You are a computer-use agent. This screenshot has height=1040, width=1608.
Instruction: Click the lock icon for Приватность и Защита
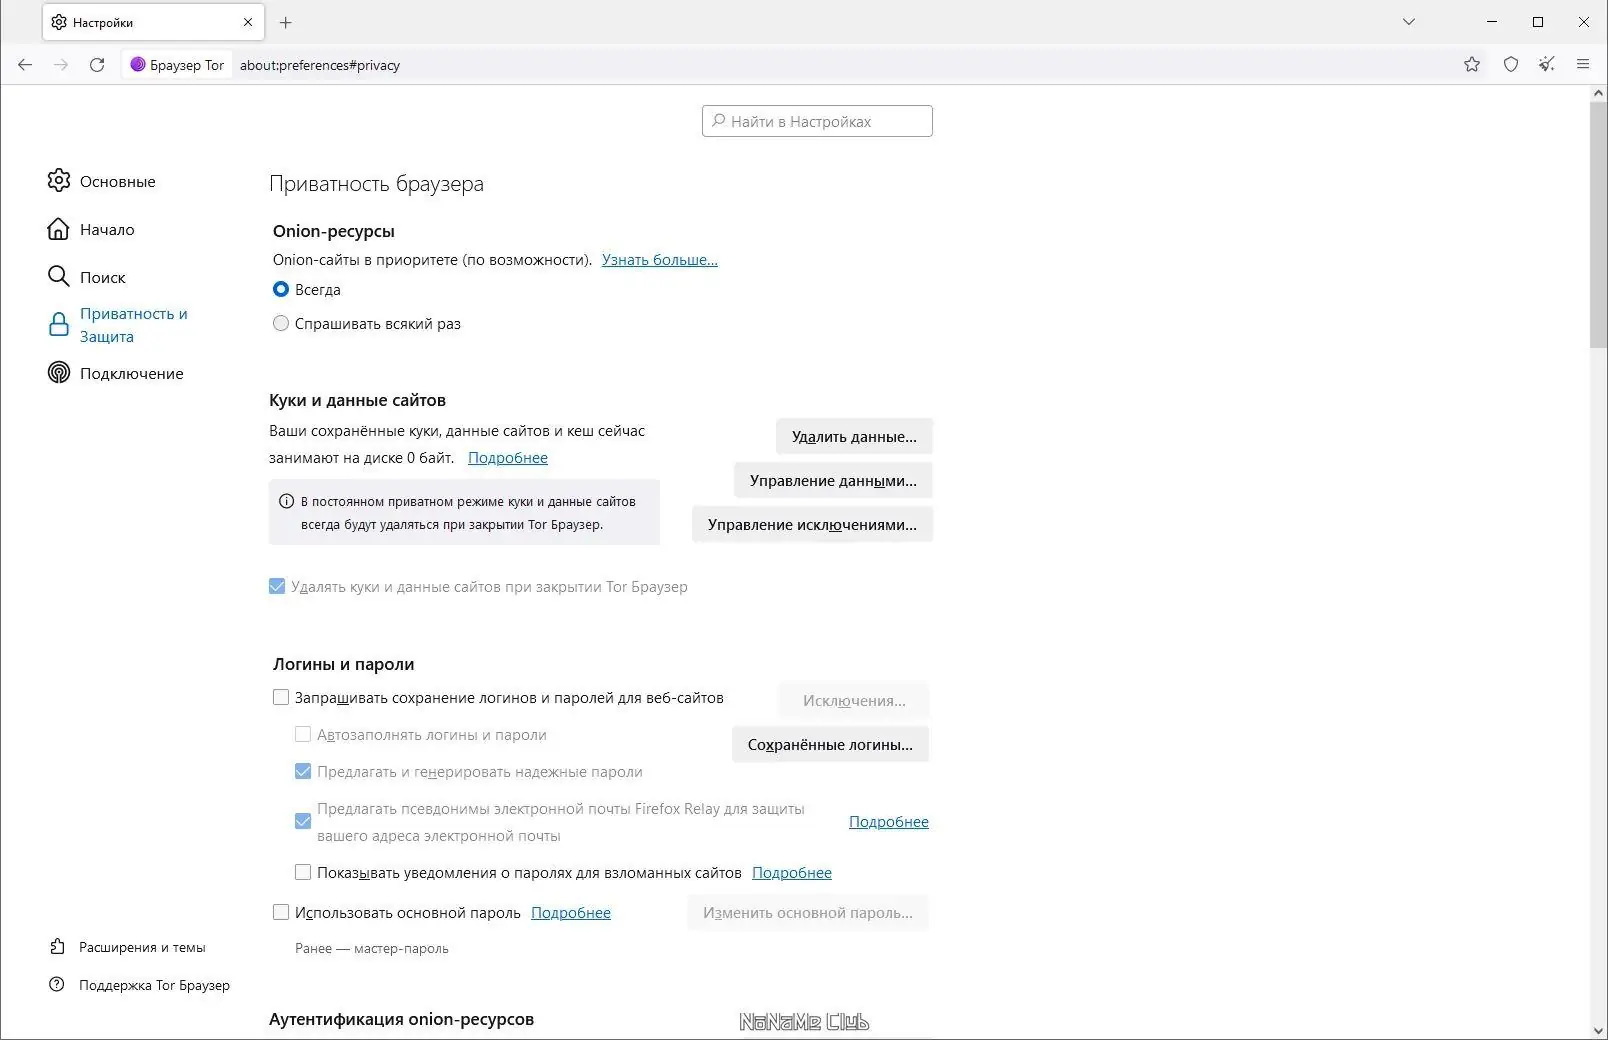[58, 324]
